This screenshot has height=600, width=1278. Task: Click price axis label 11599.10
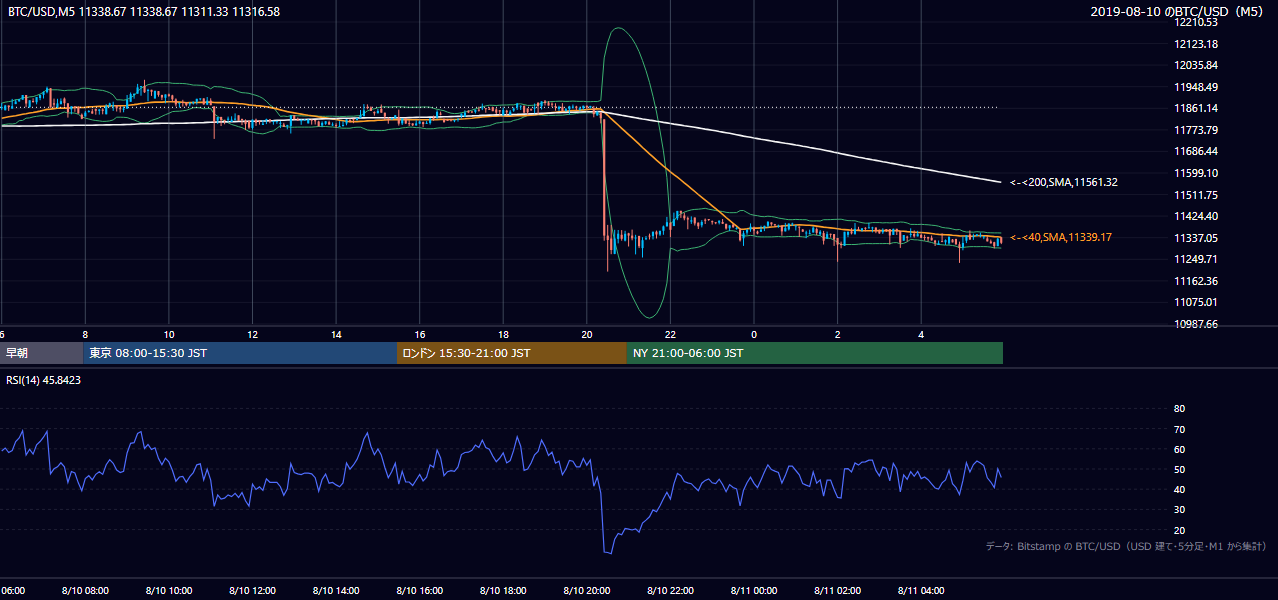[x=1196, y=173]
